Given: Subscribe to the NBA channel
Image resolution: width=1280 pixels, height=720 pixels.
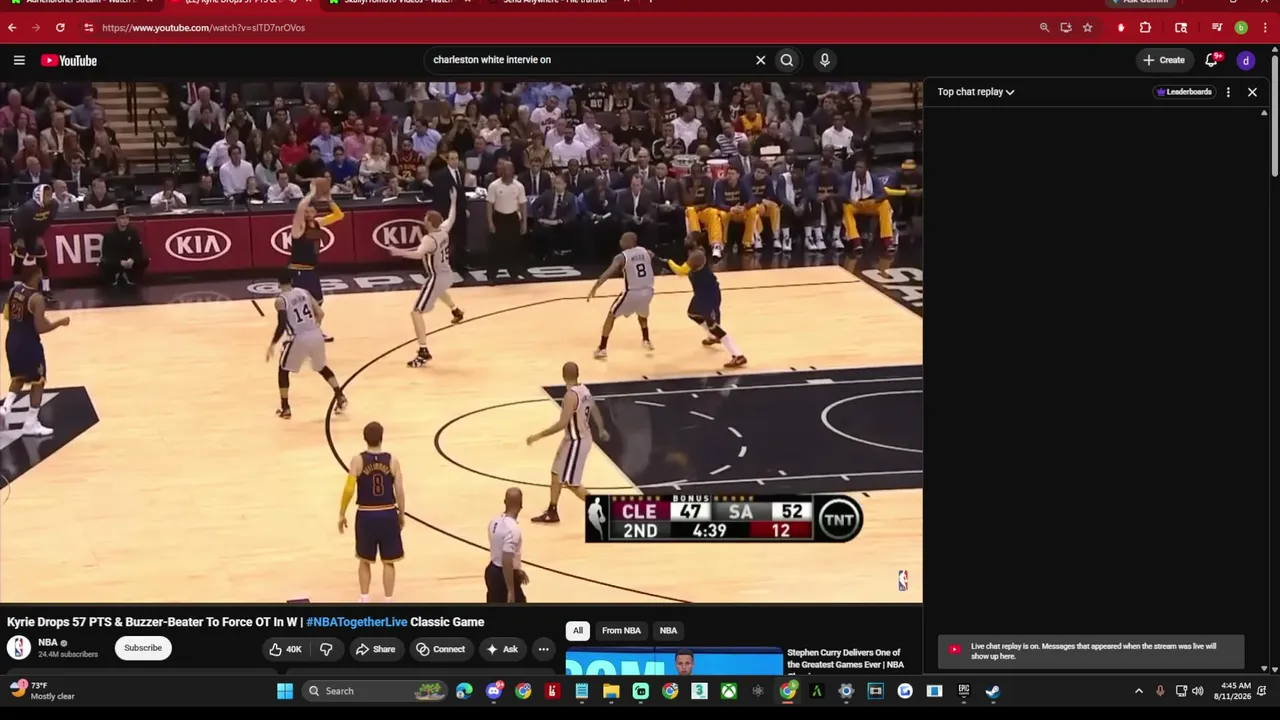Looking at the screenshot, I should pyautogui.click(x=143, y=648).
